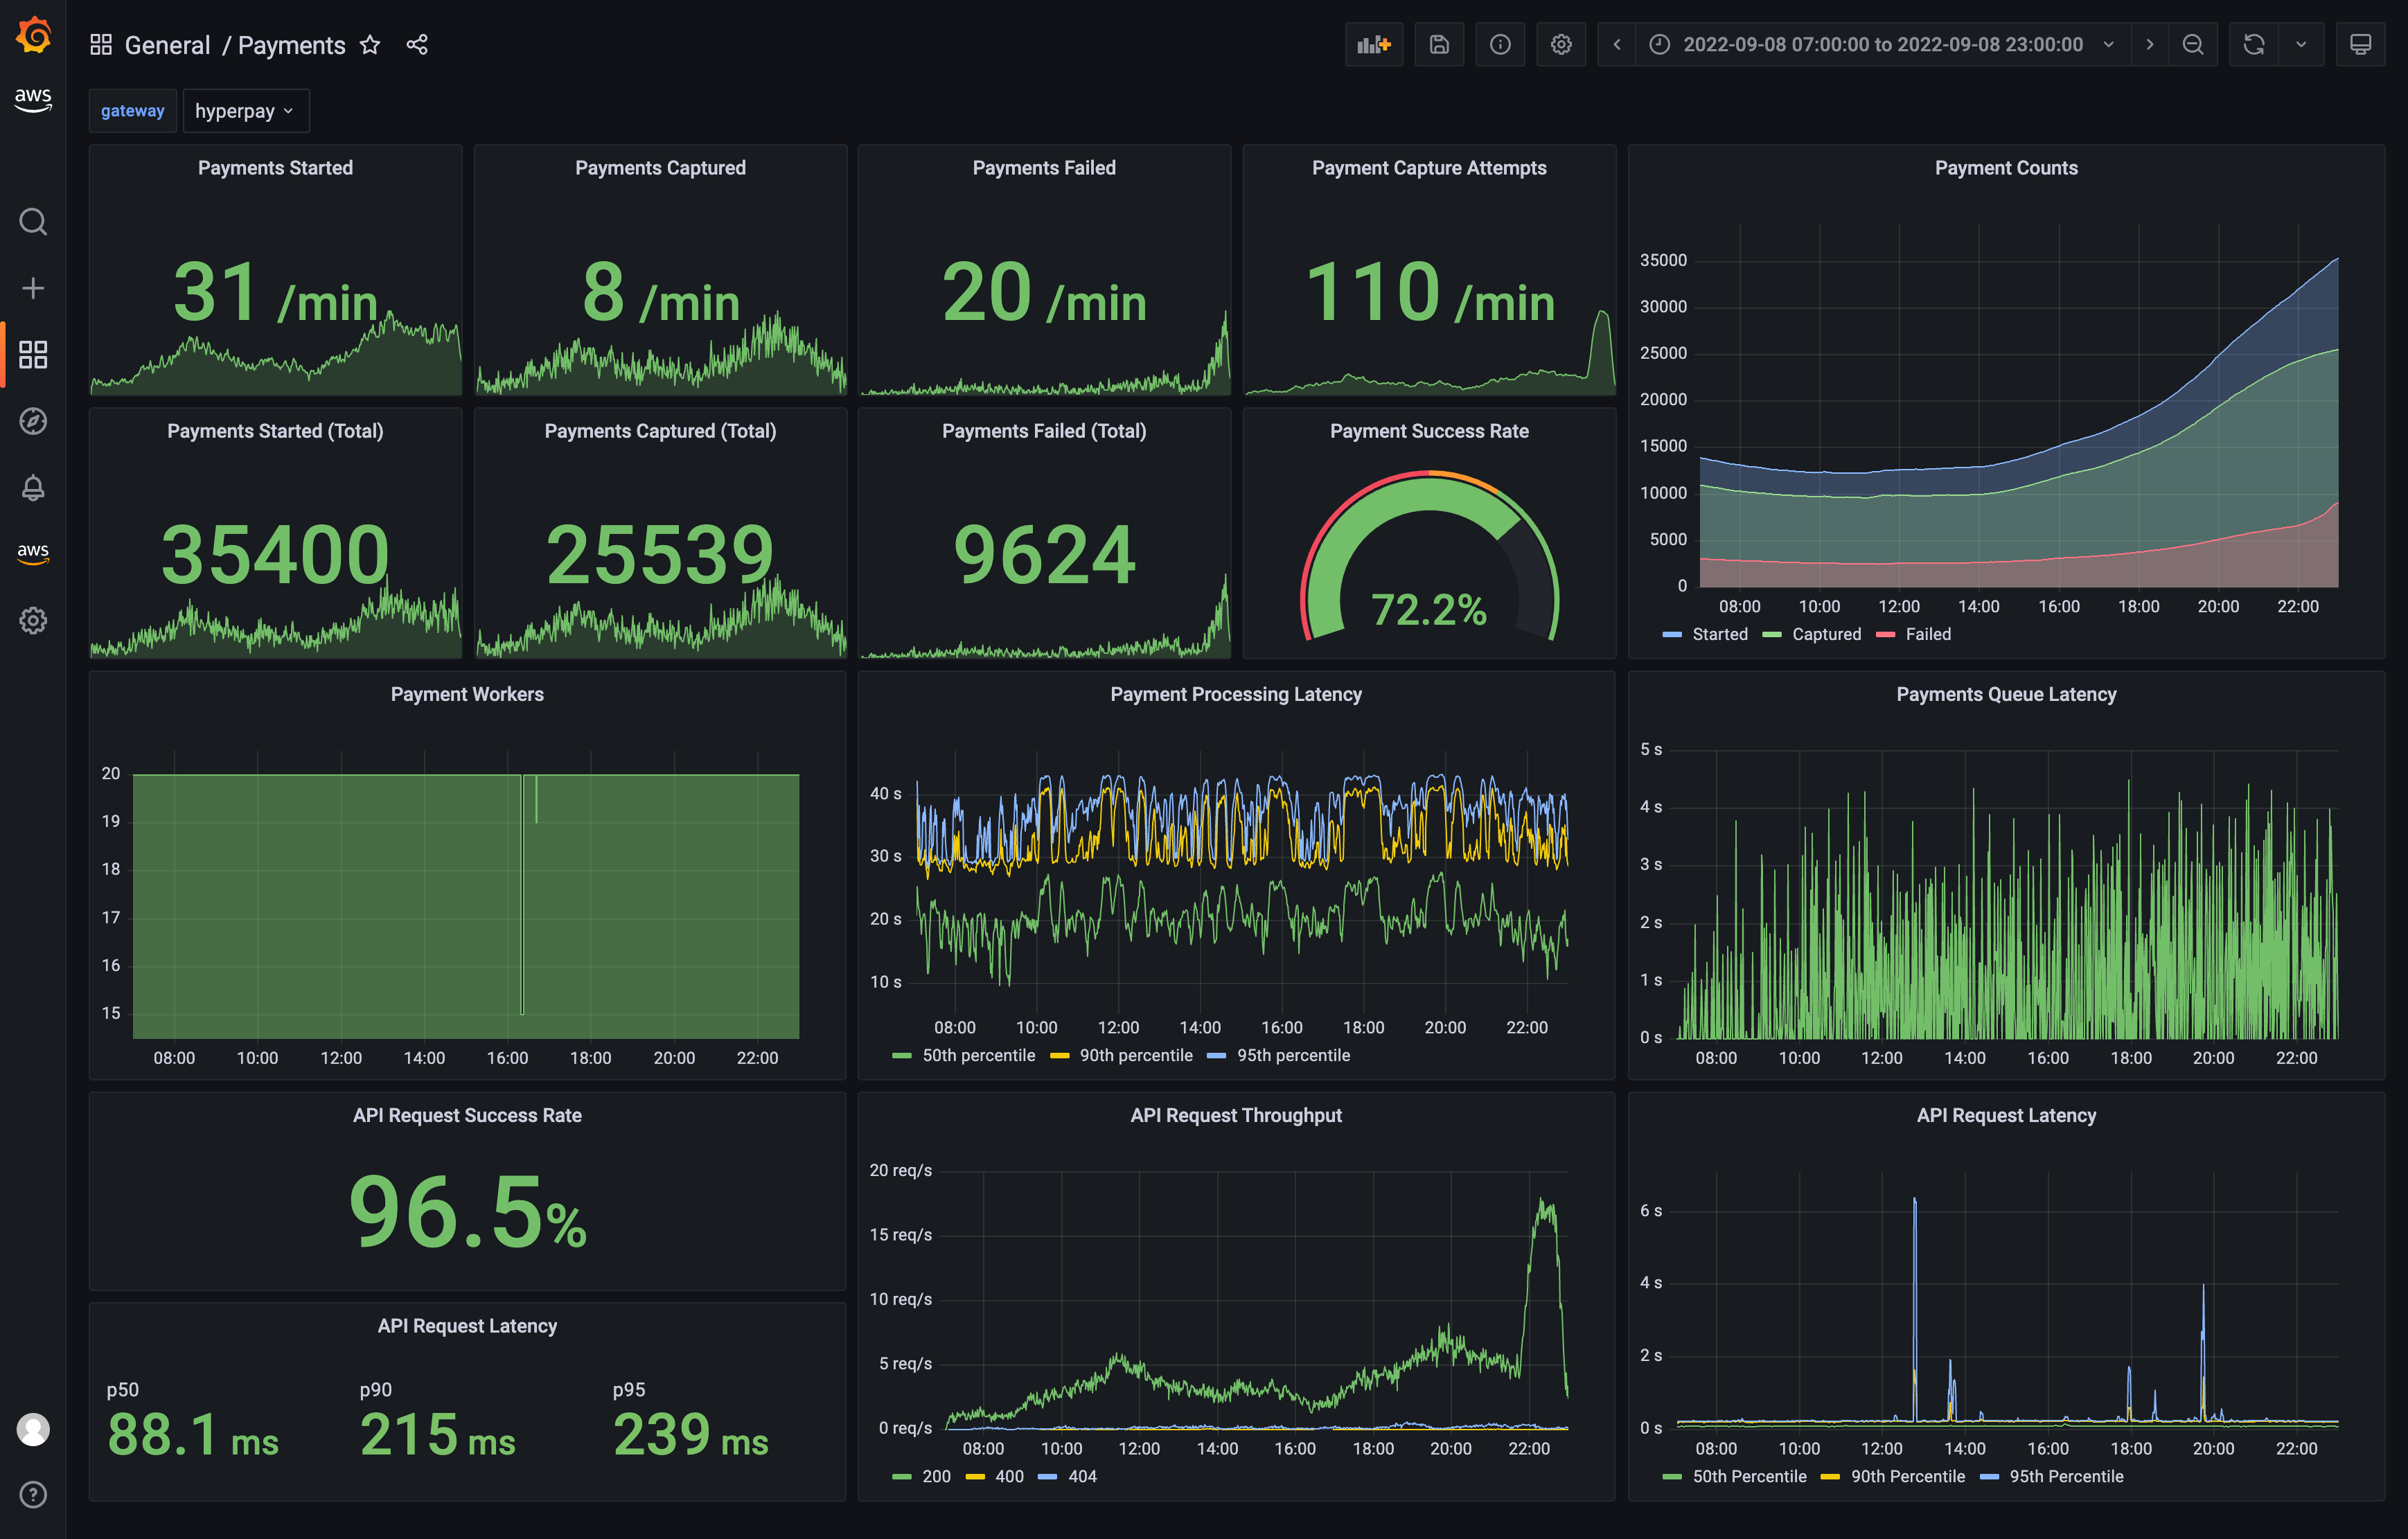
Task: Refresh the dashboard
Action: pyautogui.click(x=2254, y=44)
